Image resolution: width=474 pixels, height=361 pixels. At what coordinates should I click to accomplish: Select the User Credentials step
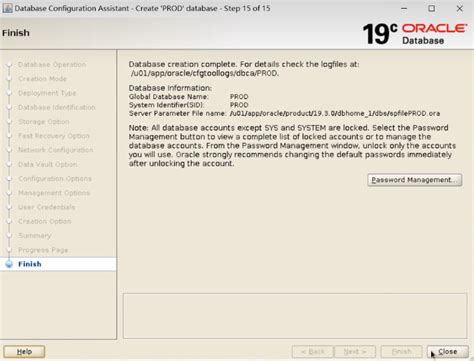[47, 207]
